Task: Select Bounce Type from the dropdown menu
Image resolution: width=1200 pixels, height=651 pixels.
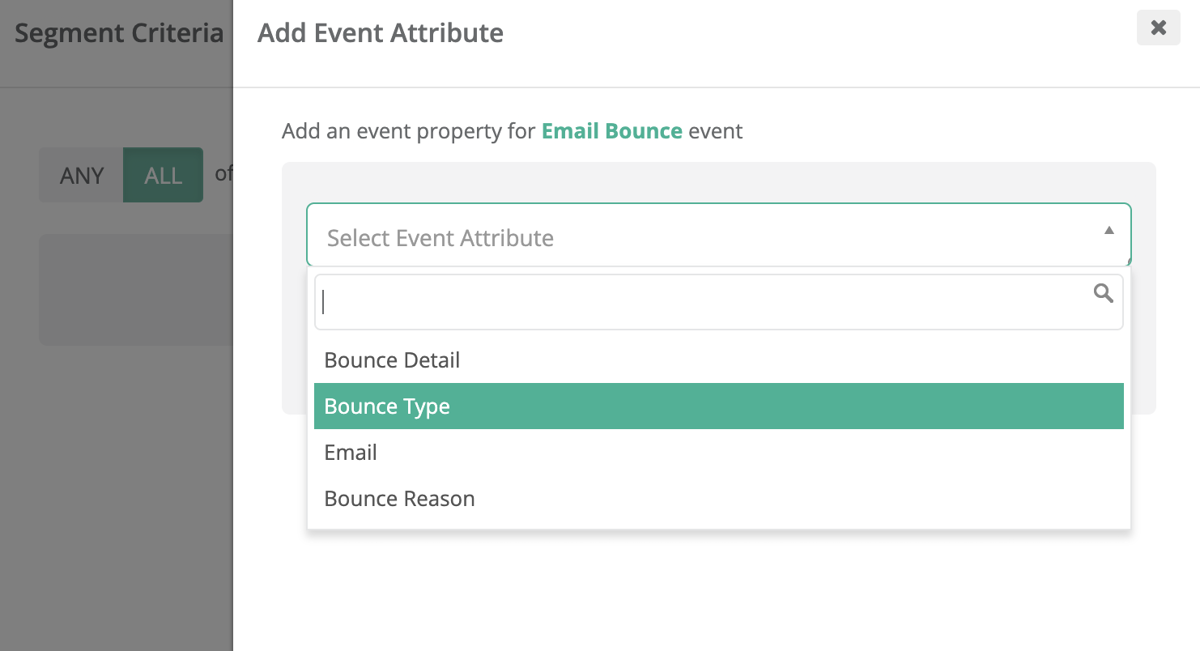Action: coord(387,406)
